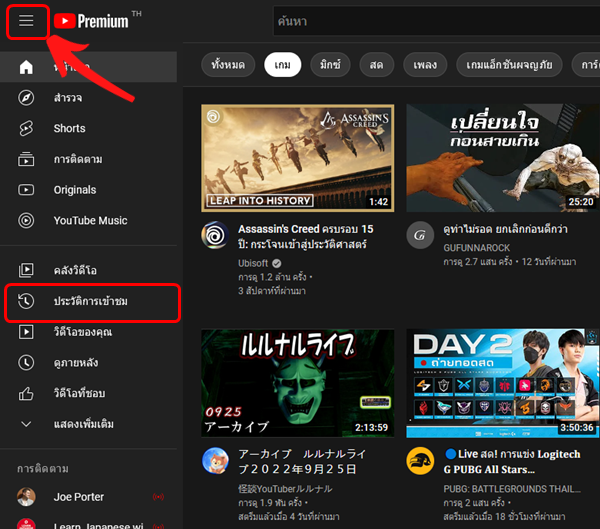Select the เพลง filter chip
Viewport: 600px width, 529px height.
click(x=425, y=65)
